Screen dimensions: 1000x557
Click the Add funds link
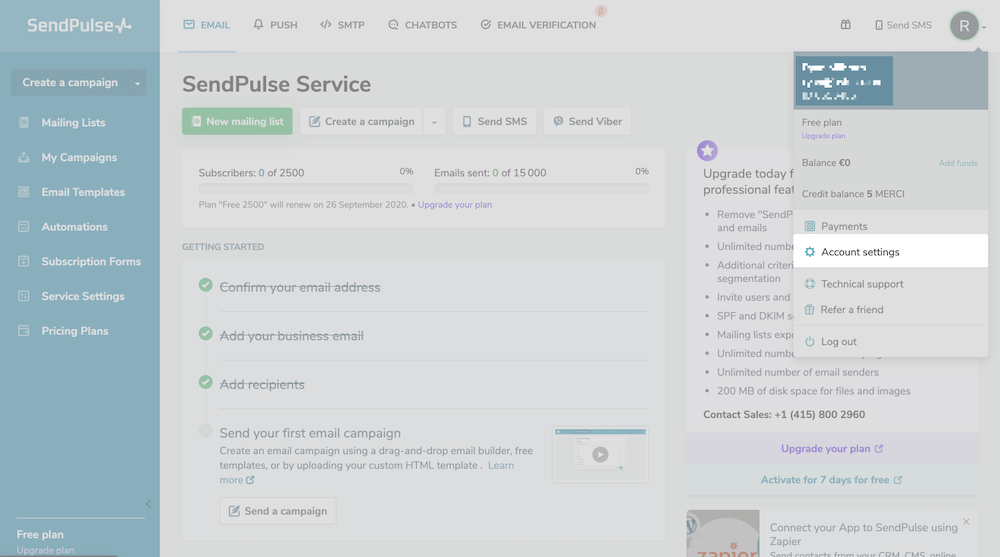click(958, 163)
